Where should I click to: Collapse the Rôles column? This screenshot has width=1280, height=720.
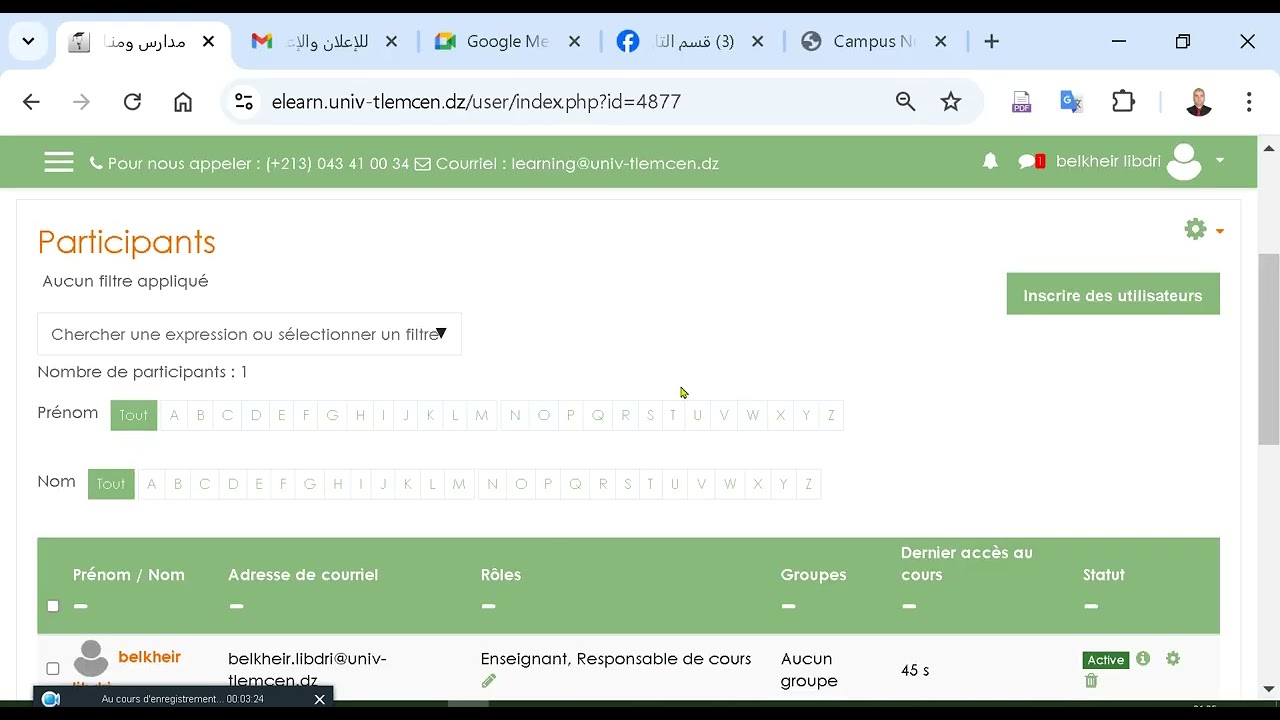[488, 605]
